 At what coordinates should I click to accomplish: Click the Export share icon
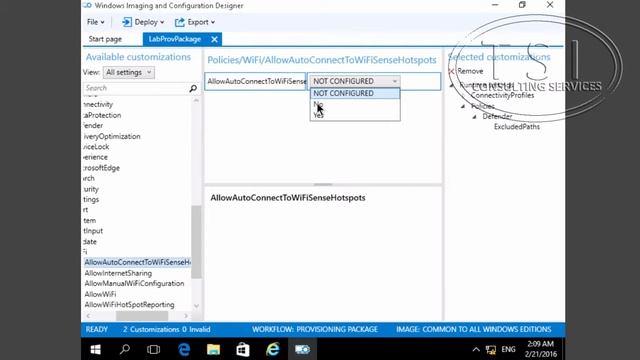pyautogui.click(x=180, y=22)
